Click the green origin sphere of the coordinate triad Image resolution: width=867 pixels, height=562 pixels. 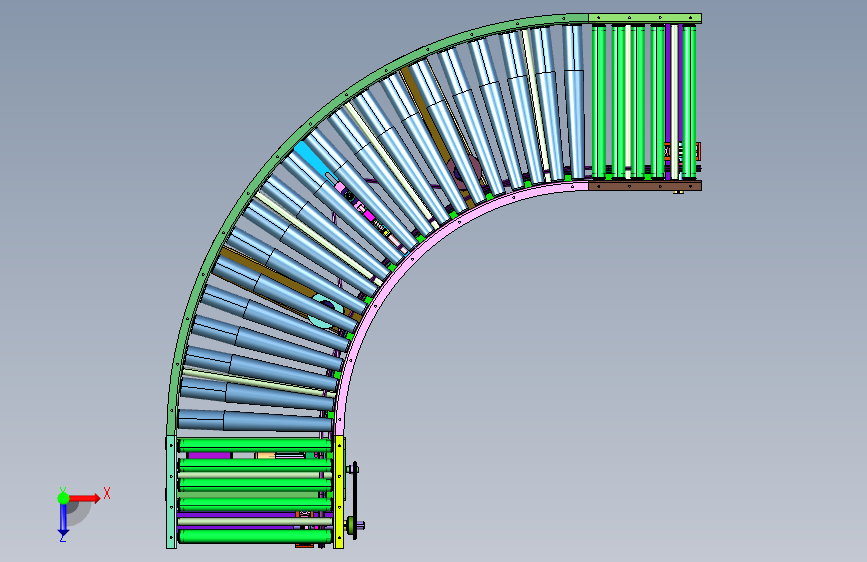64,498
